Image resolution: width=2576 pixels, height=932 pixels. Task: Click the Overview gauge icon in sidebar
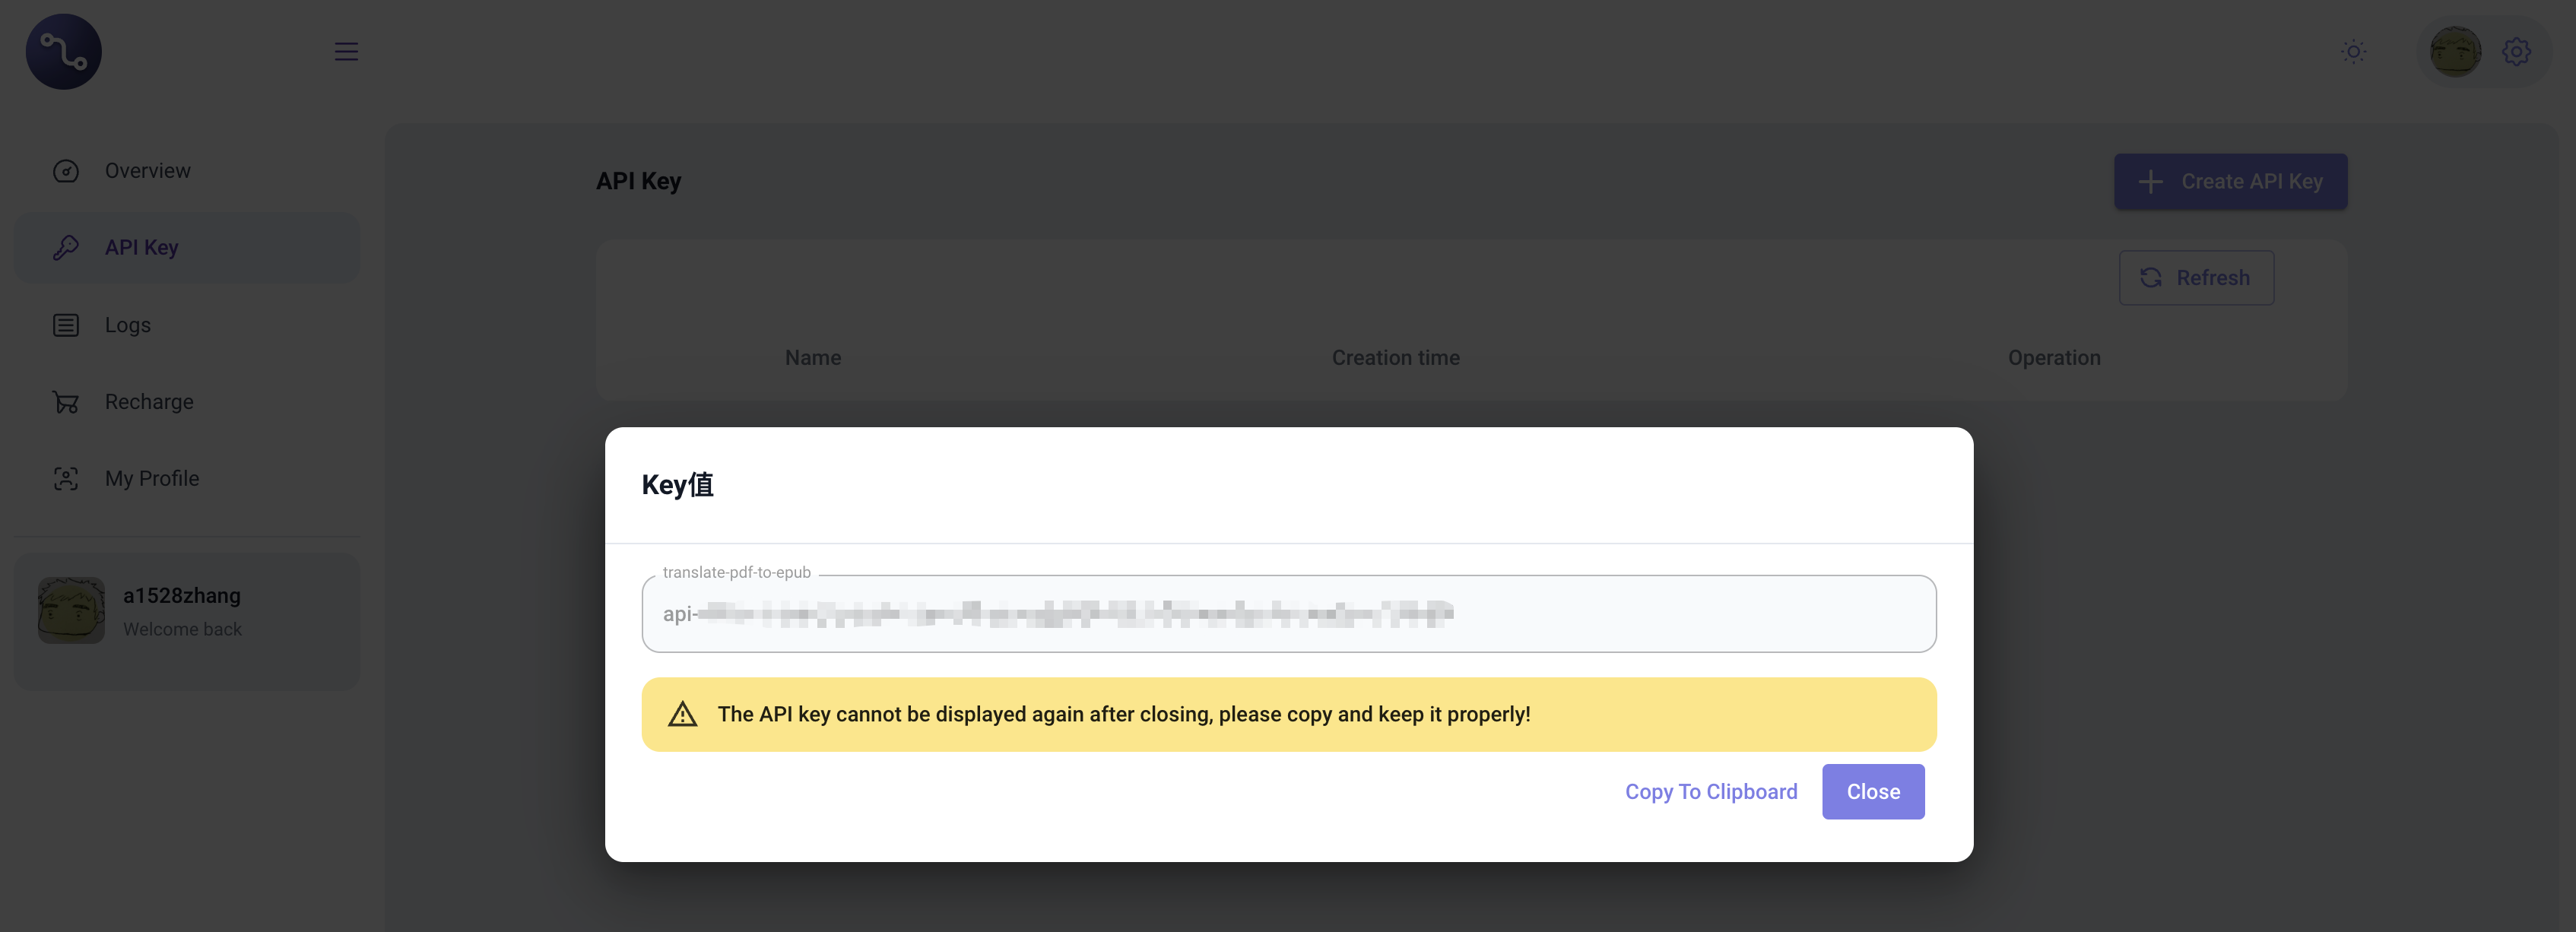66,171
